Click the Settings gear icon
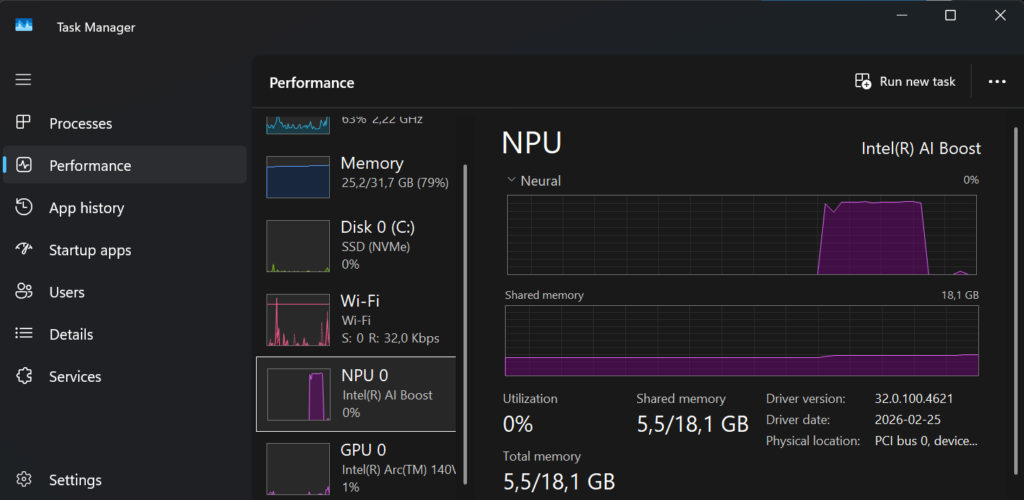The height and width of the screenshot is (500, 1024). (24, 480)
